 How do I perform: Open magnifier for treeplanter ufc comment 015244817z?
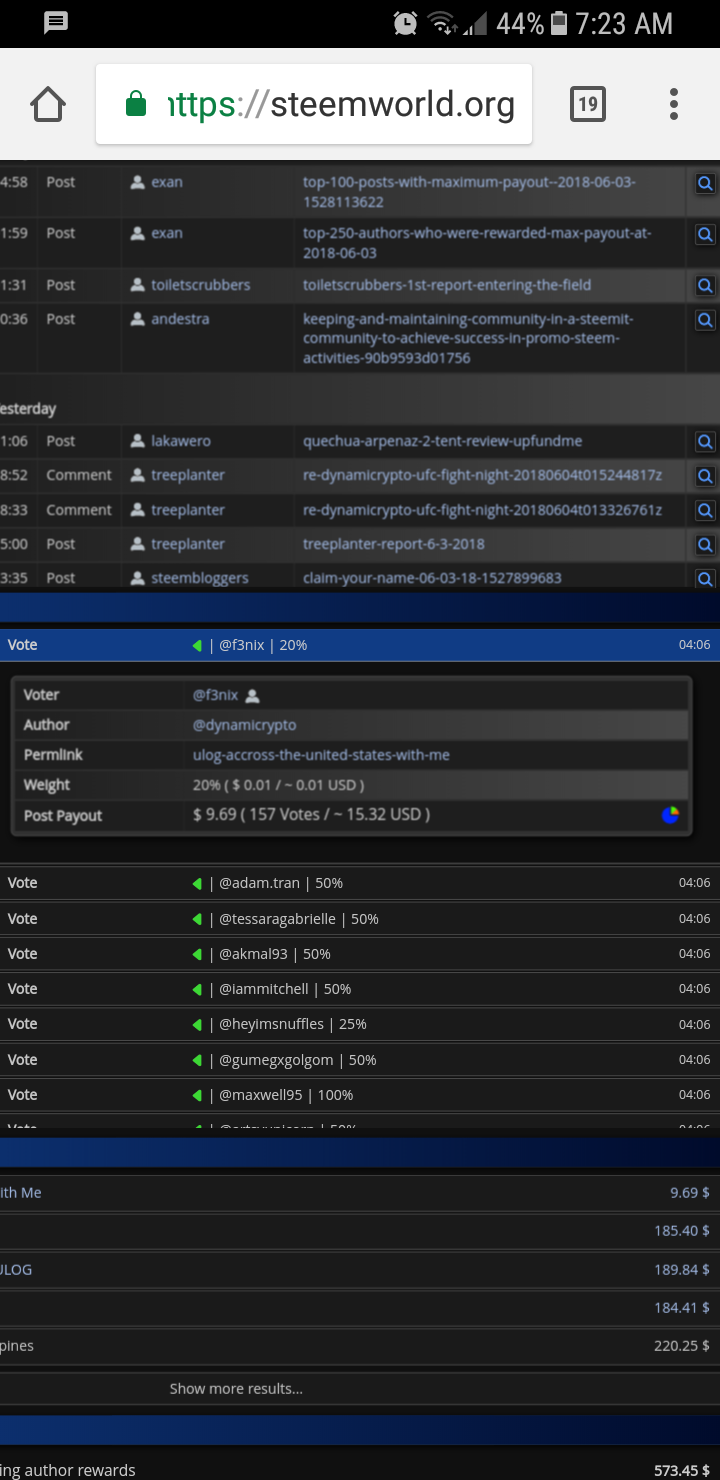(705, 476)
